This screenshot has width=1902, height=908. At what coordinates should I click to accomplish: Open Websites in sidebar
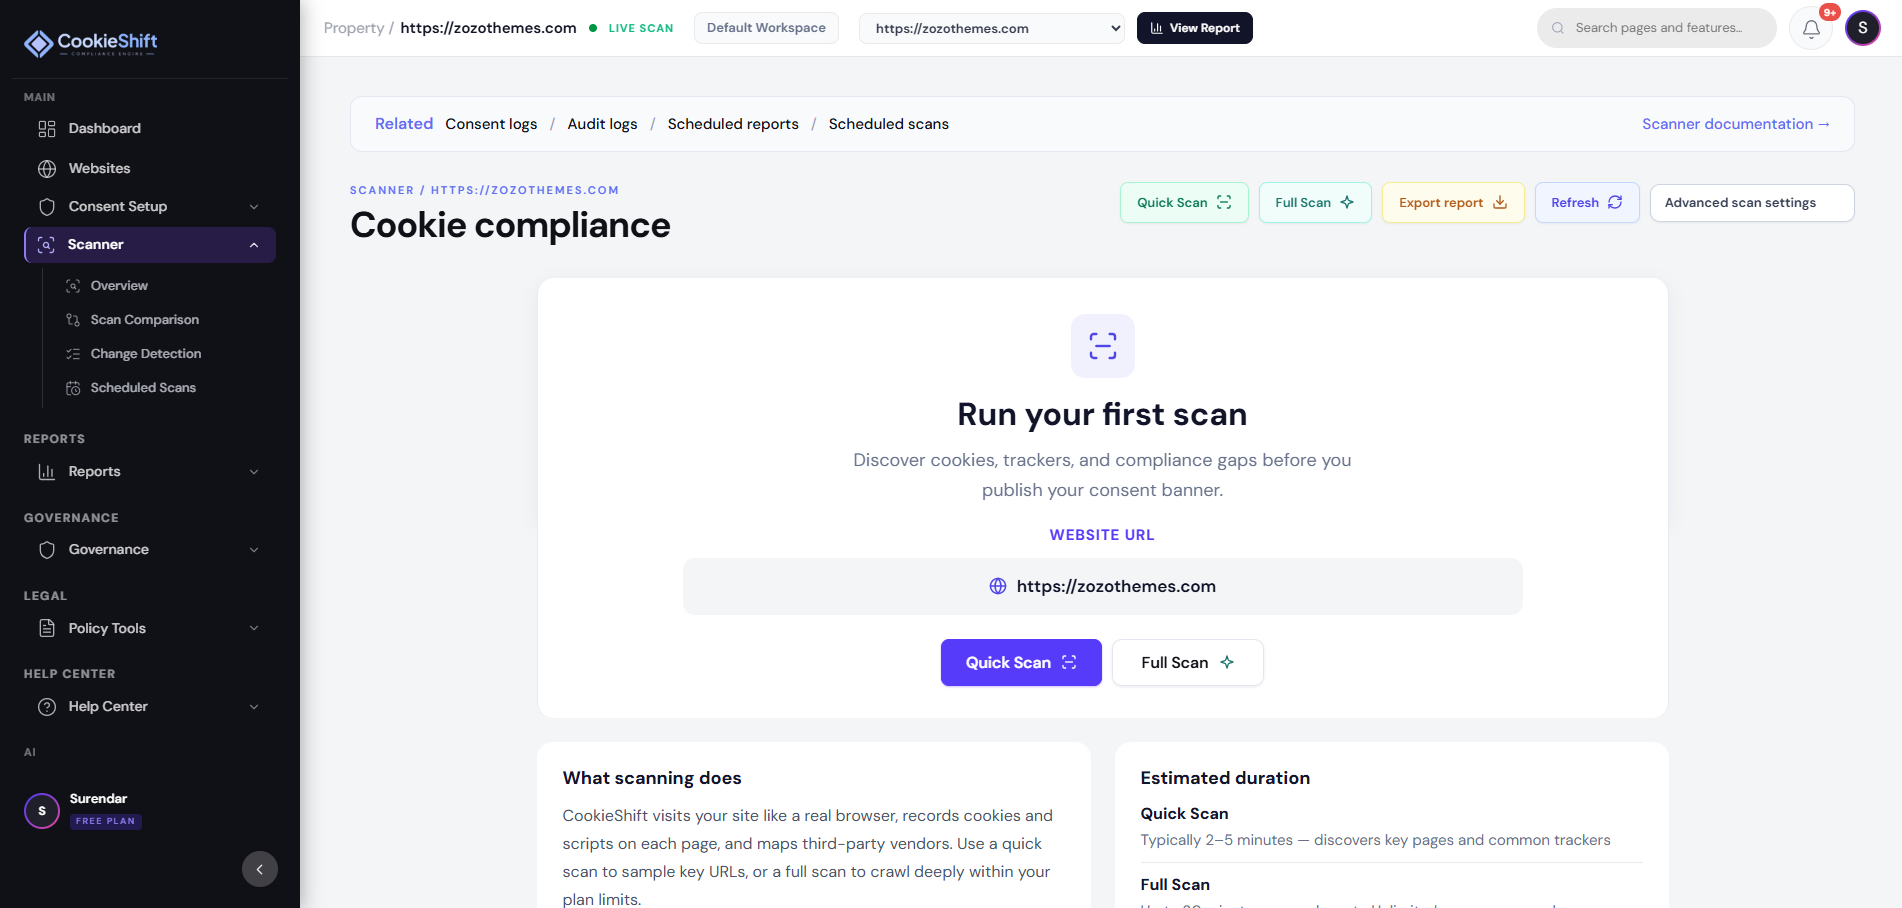150,169
